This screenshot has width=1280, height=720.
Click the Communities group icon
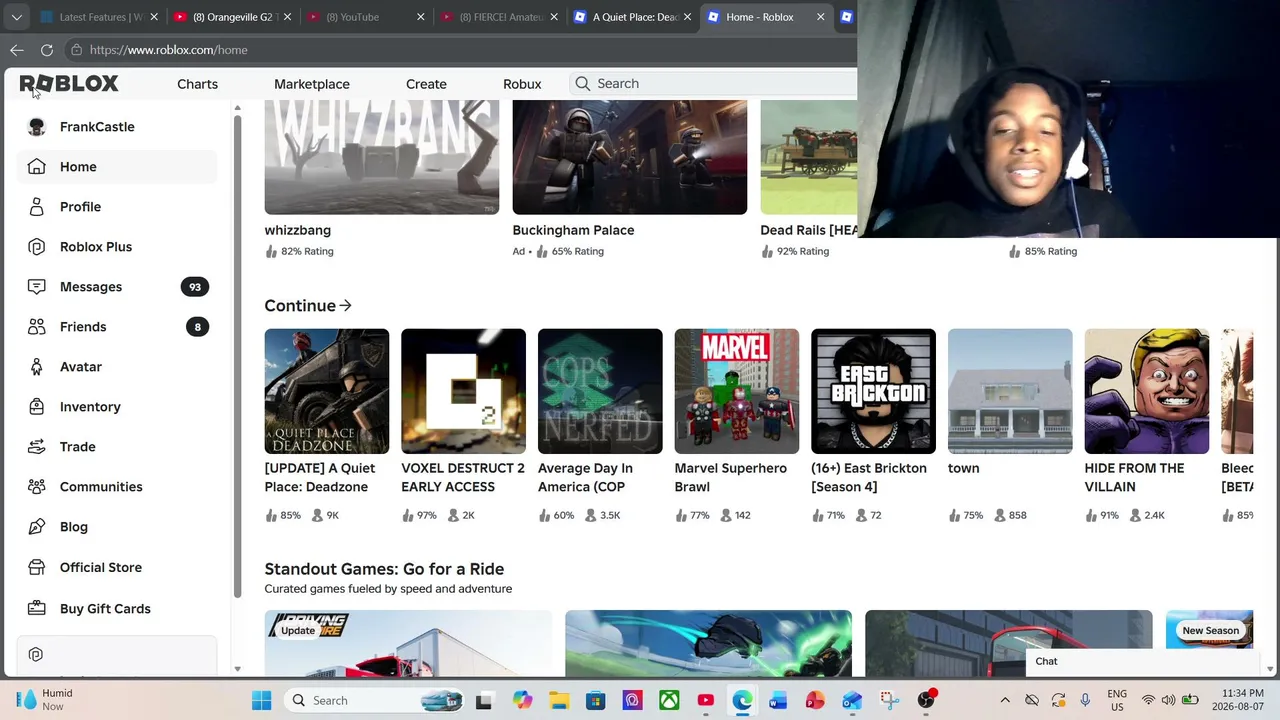coord(37,487)
